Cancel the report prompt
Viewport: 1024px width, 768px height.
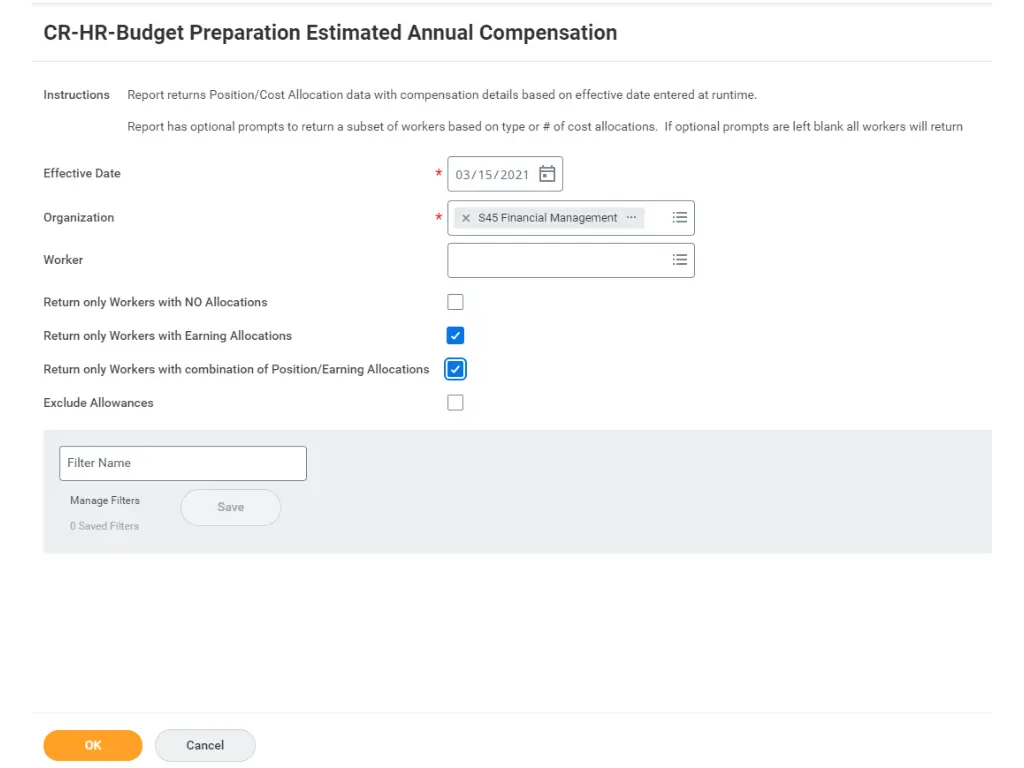coord(205,745)
